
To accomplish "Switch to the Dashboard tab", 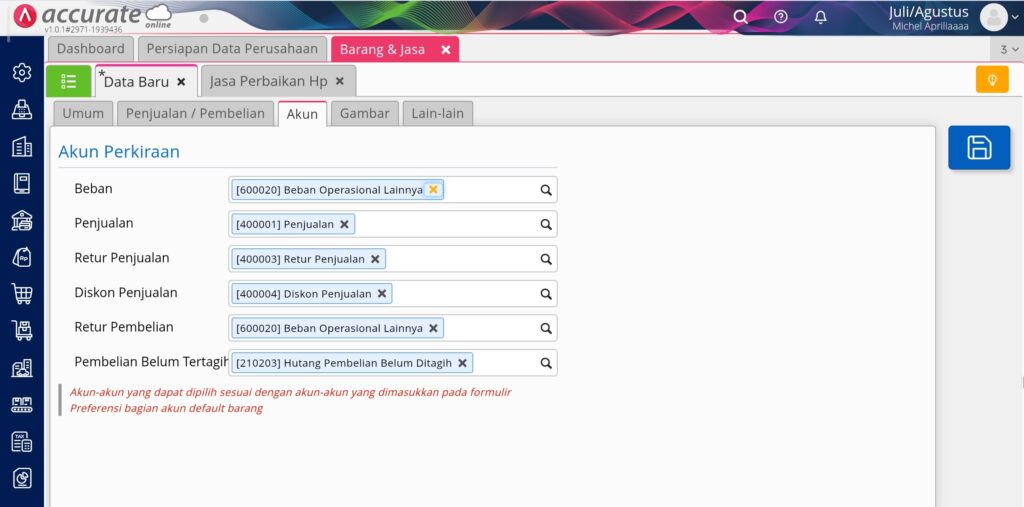I will pos(90,49).
